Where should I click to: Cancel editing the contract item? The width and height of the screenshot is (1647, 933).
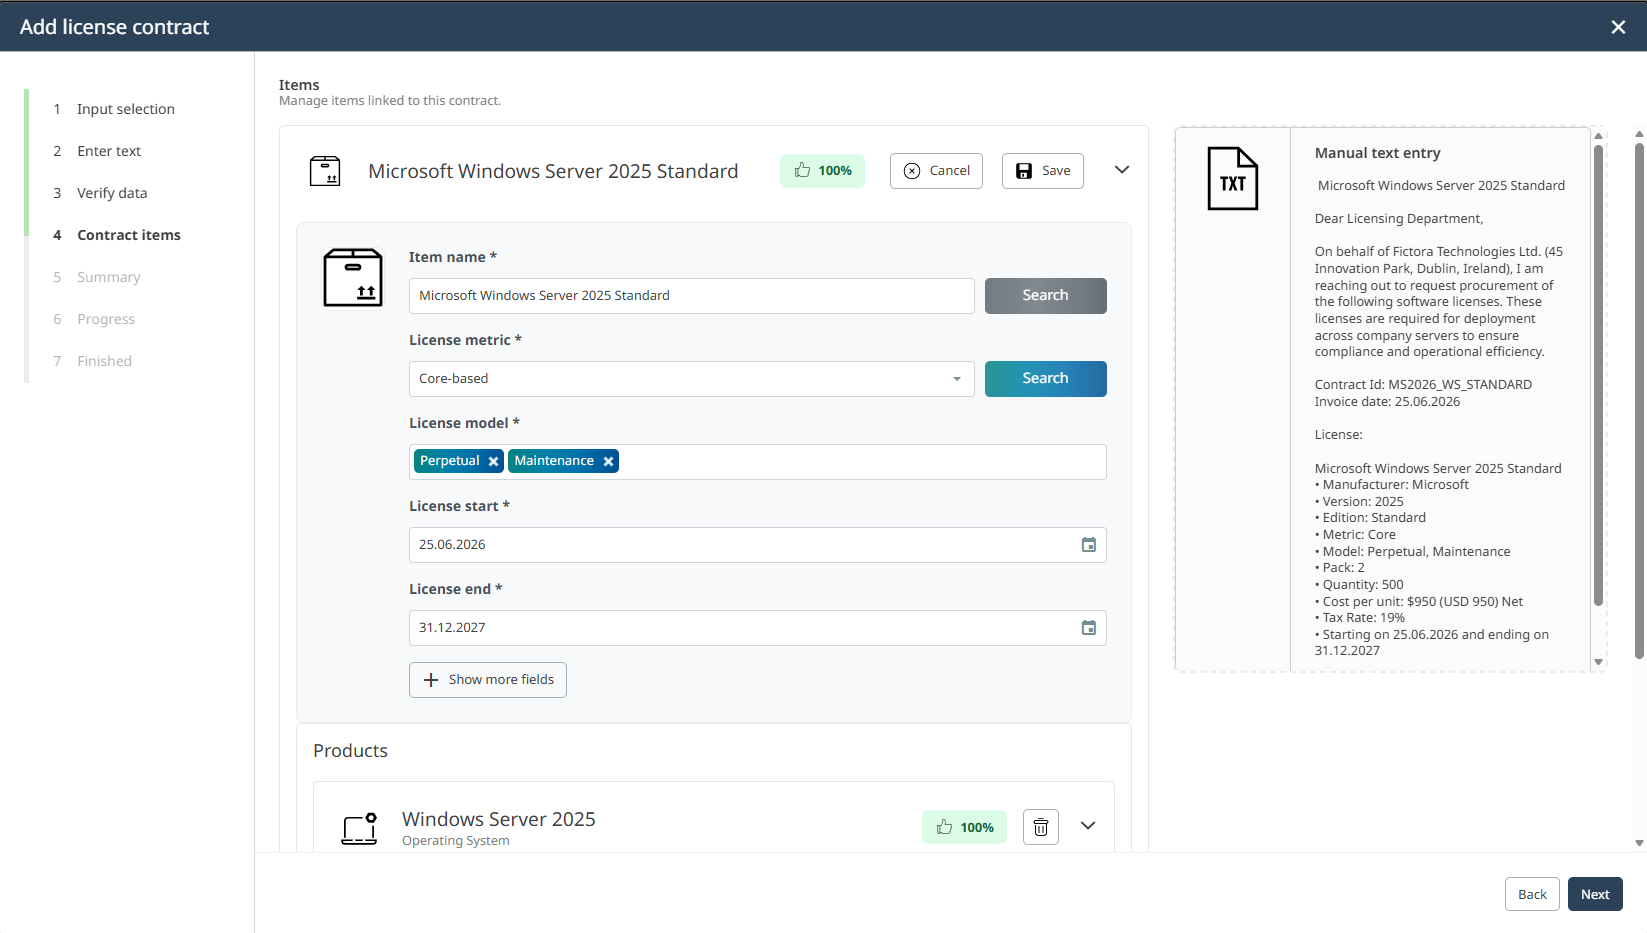click(x=936, y=171)
